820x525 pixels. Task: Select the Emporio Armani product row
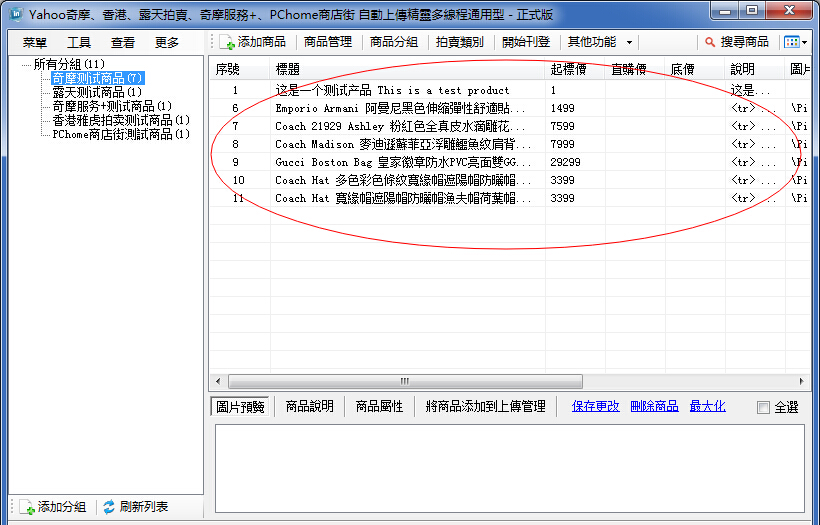pyautogui.click(x=510, y=108)
